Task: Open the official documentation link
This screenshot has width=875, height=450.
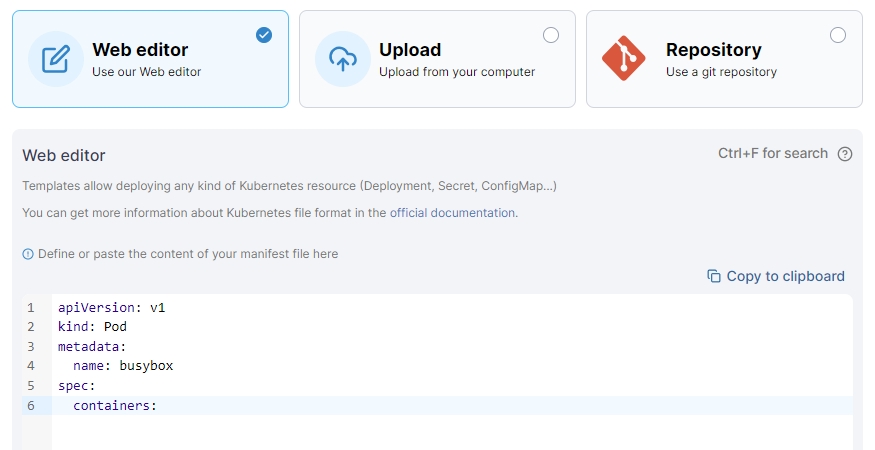Action: (452, 213)
